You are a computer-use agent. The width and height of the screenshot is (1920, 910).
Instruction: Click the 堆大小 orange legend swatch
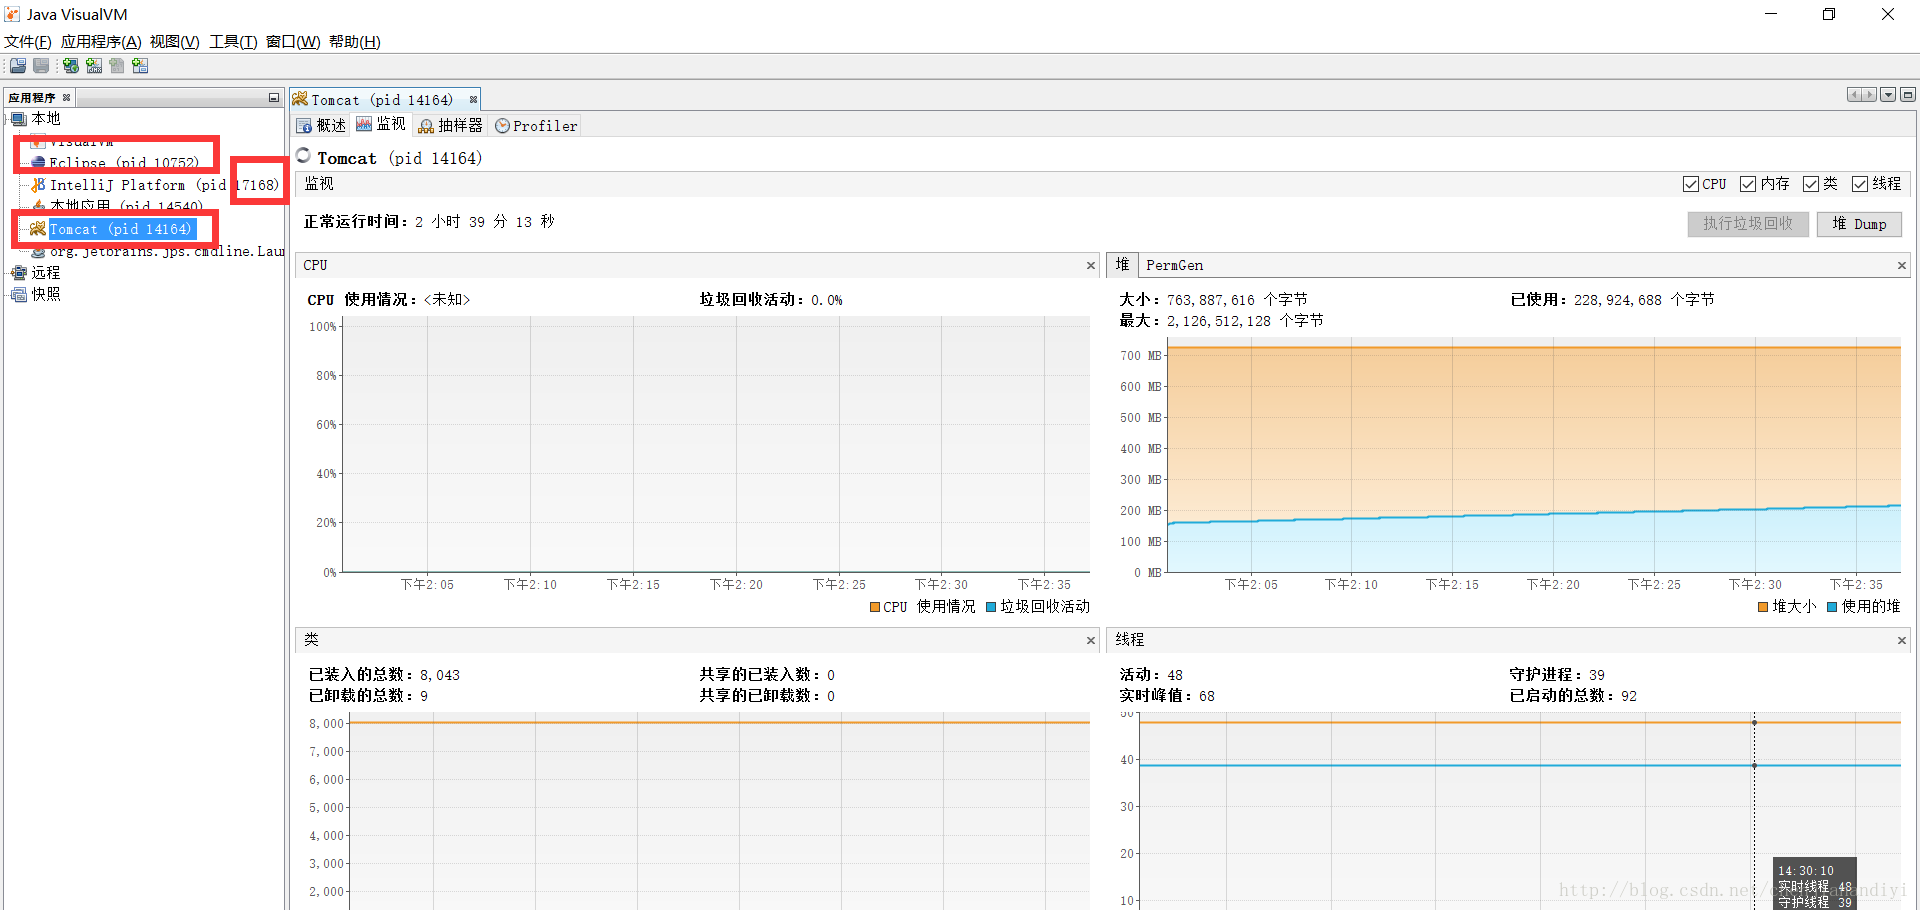coord(1763,607)
